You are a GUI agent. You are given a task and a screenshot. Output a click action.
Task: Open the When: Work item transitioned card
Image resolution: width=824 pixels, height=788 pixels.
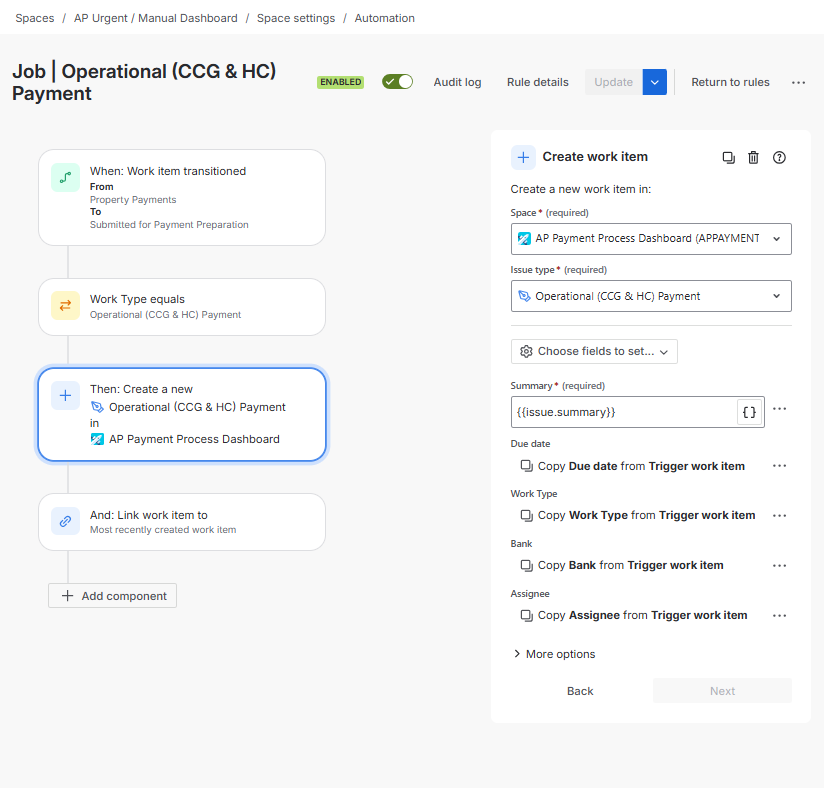[x=182, y=198]
